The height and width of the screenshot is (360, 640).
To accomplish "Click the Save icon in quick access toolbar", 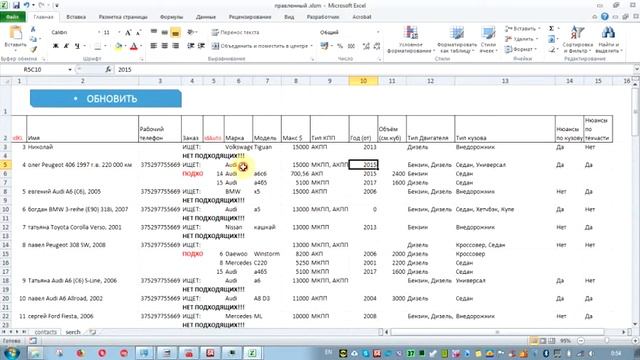I will [x=16, y=5].
